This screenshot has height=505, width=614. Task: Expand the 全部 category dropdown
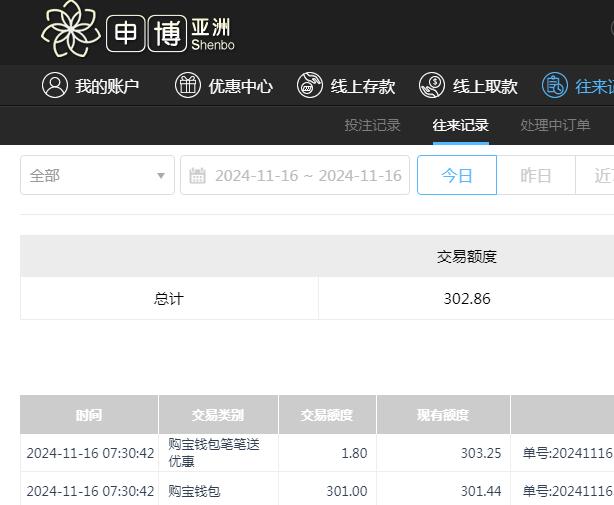(x=98, y=175)
